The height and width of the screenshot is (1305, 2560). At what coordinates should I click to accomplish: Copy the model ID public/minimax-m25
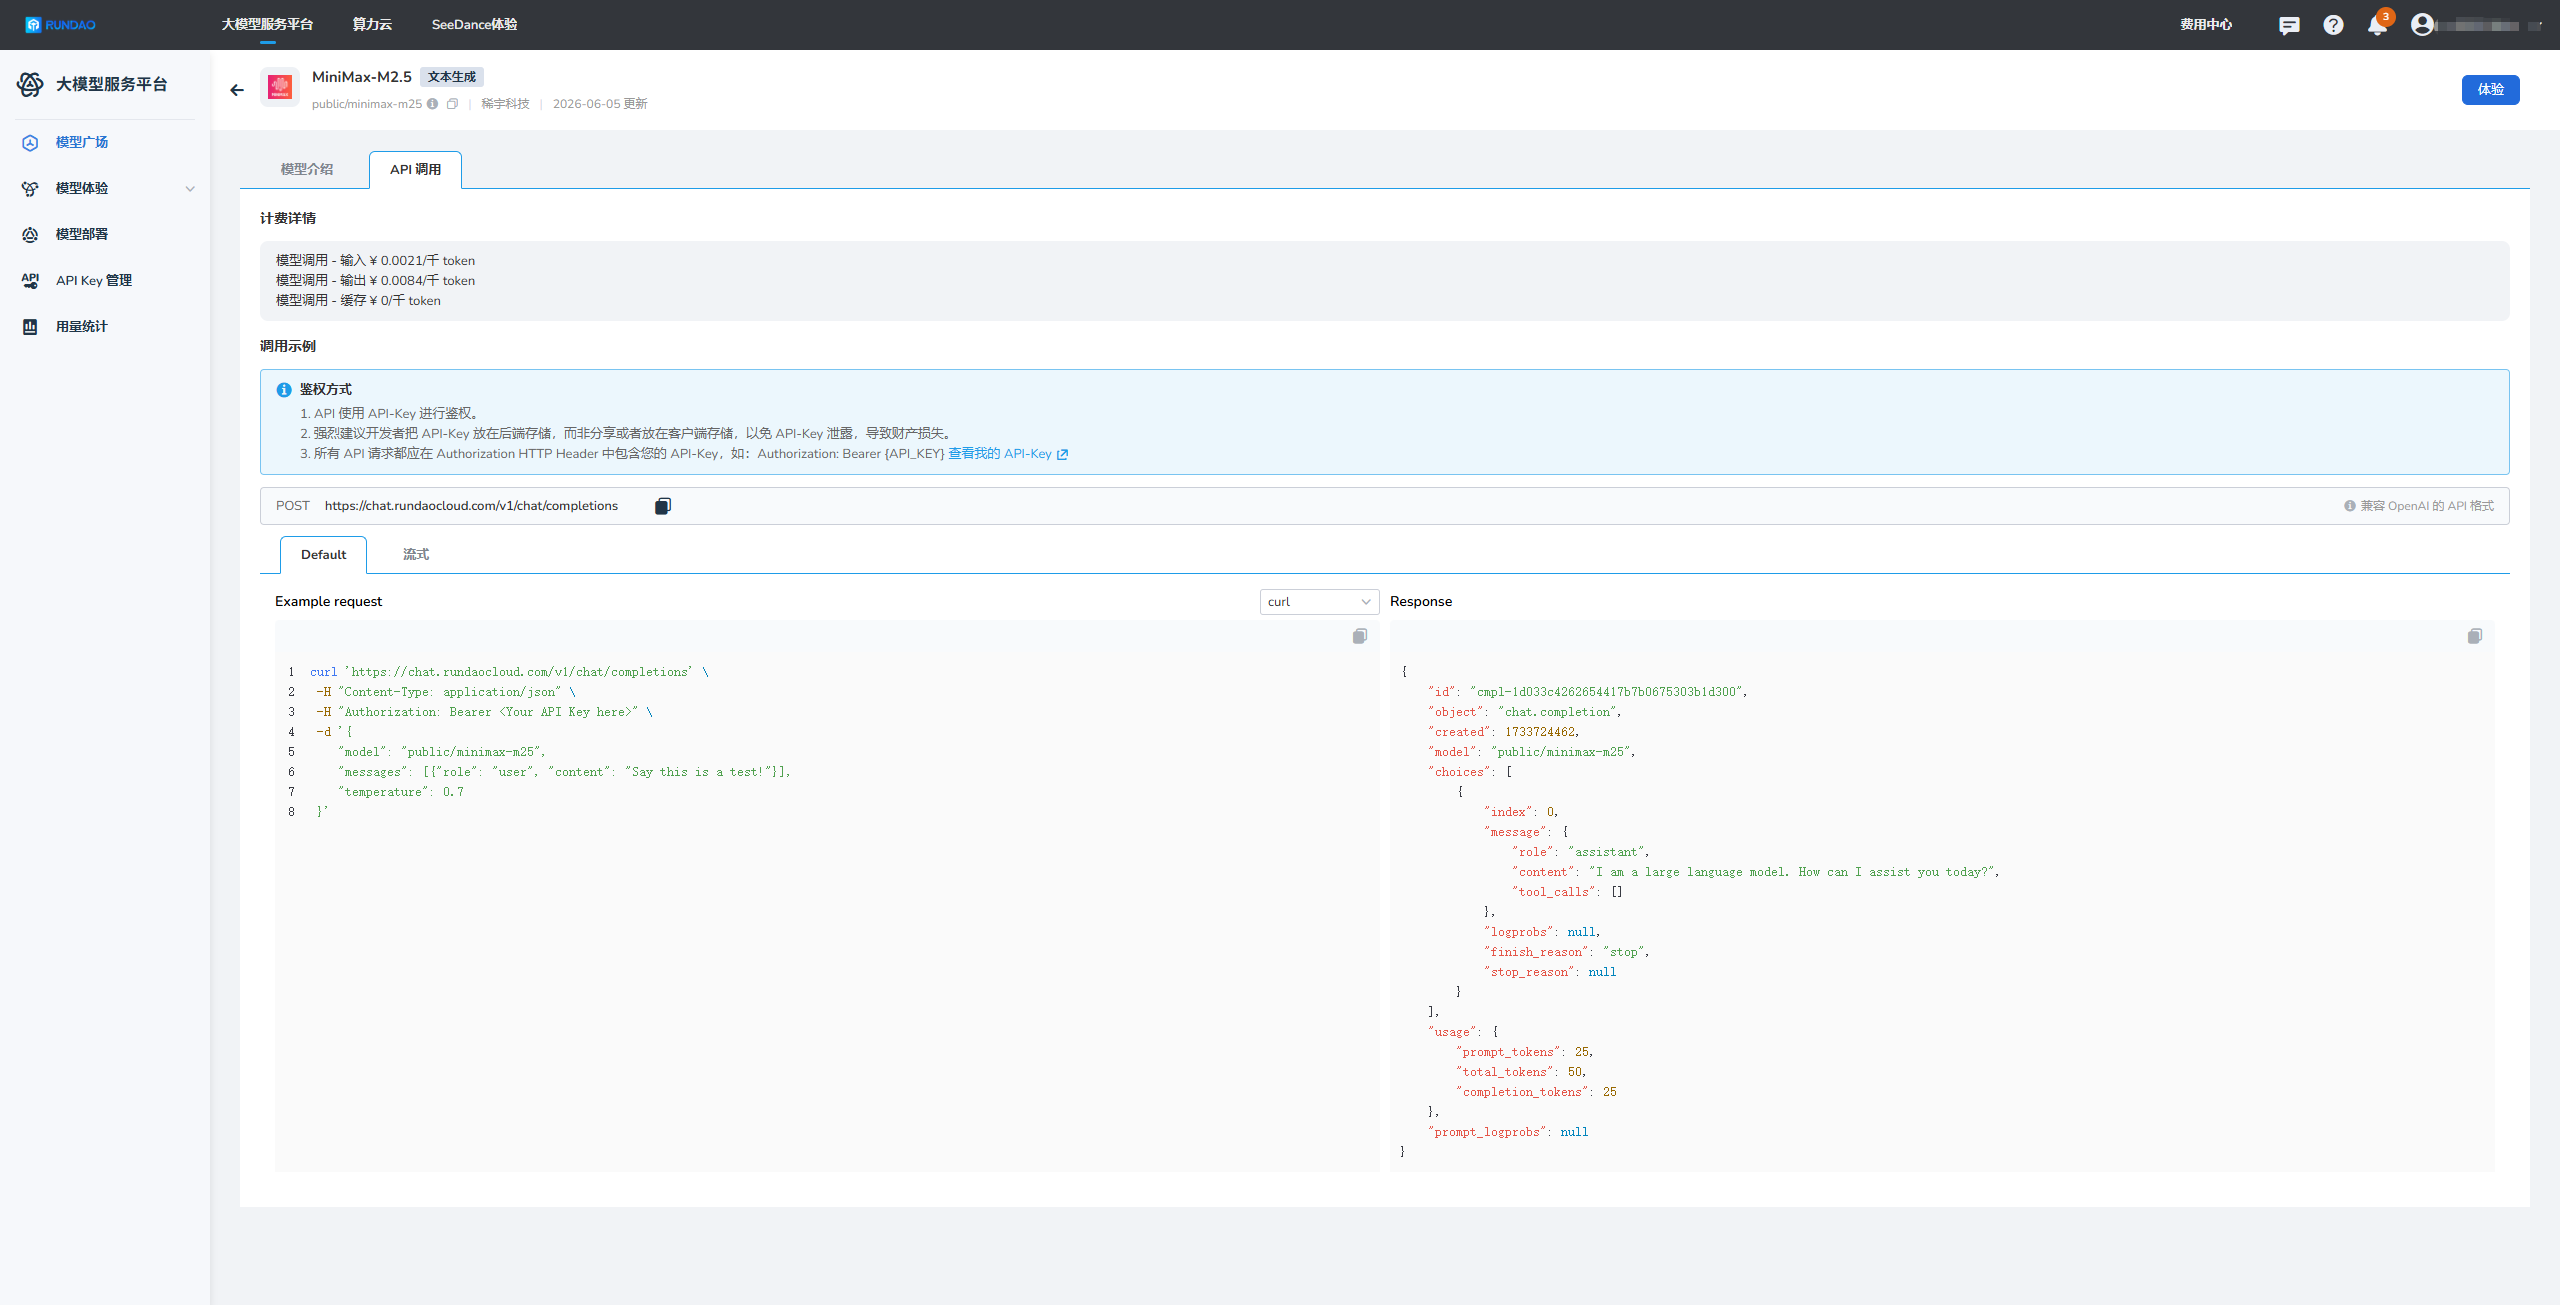(x=452, y=104)
